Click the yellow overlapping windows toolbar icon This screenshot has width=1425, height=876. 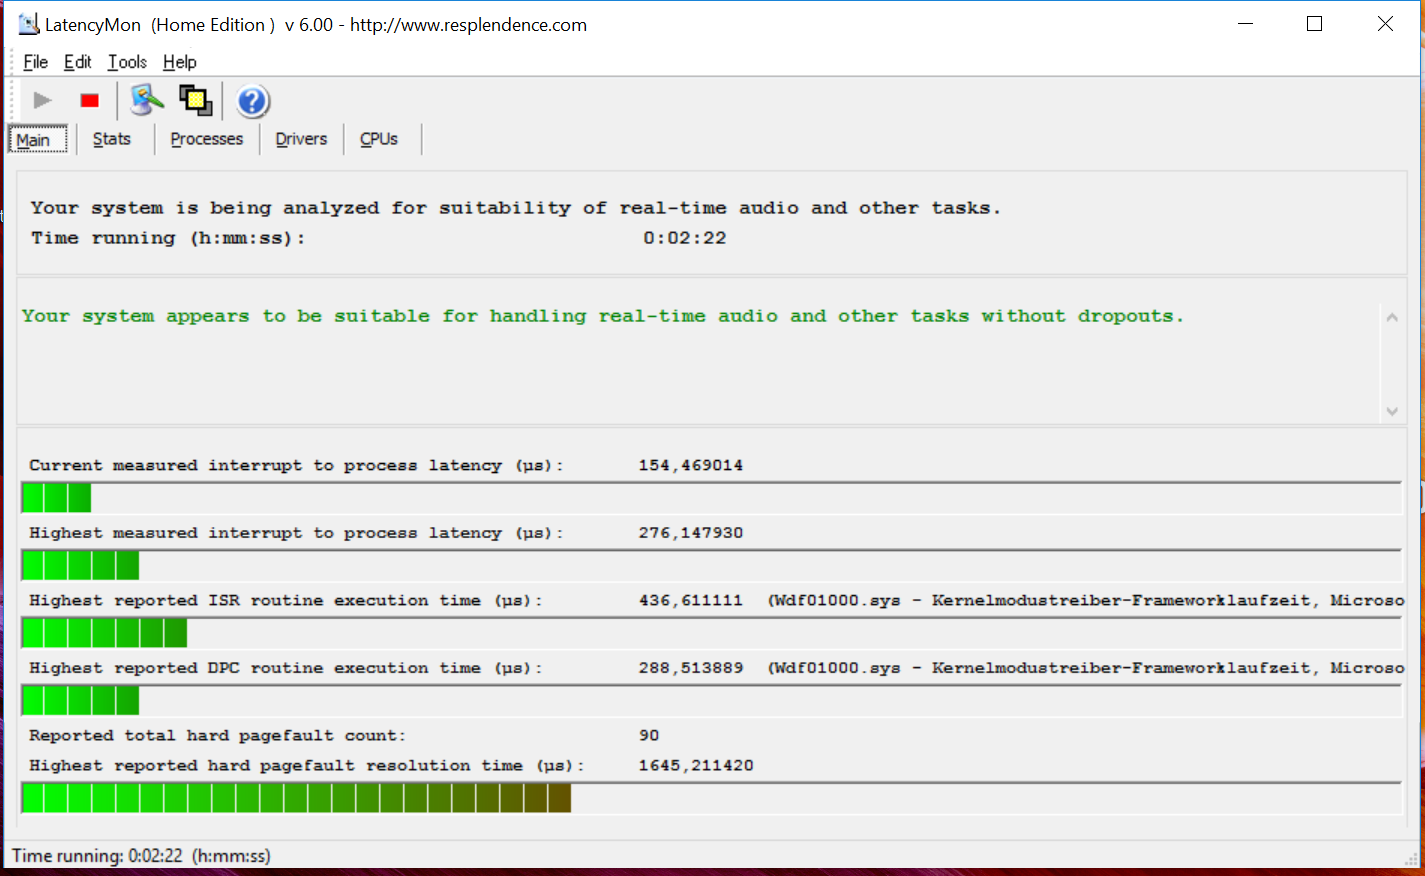[195, 100]
